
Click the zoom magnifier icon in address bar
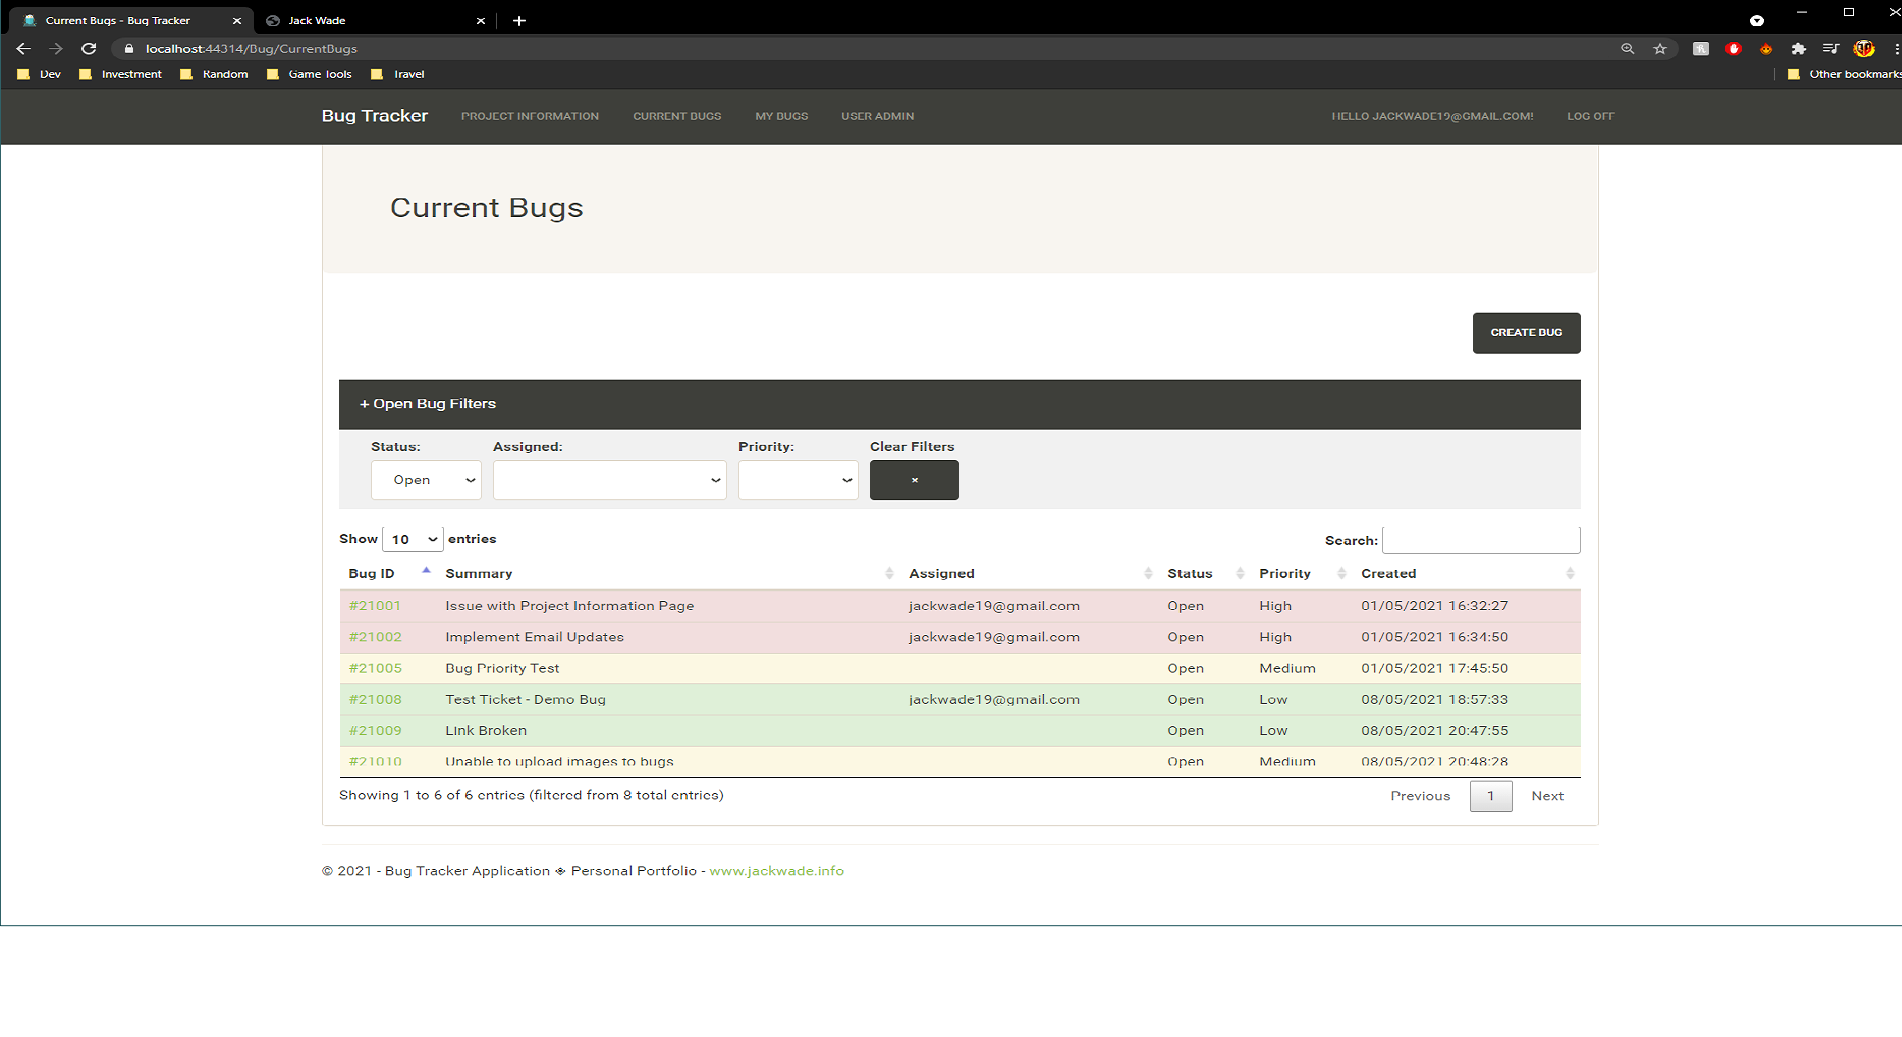pyautogui.click(x=1627, y=48)
